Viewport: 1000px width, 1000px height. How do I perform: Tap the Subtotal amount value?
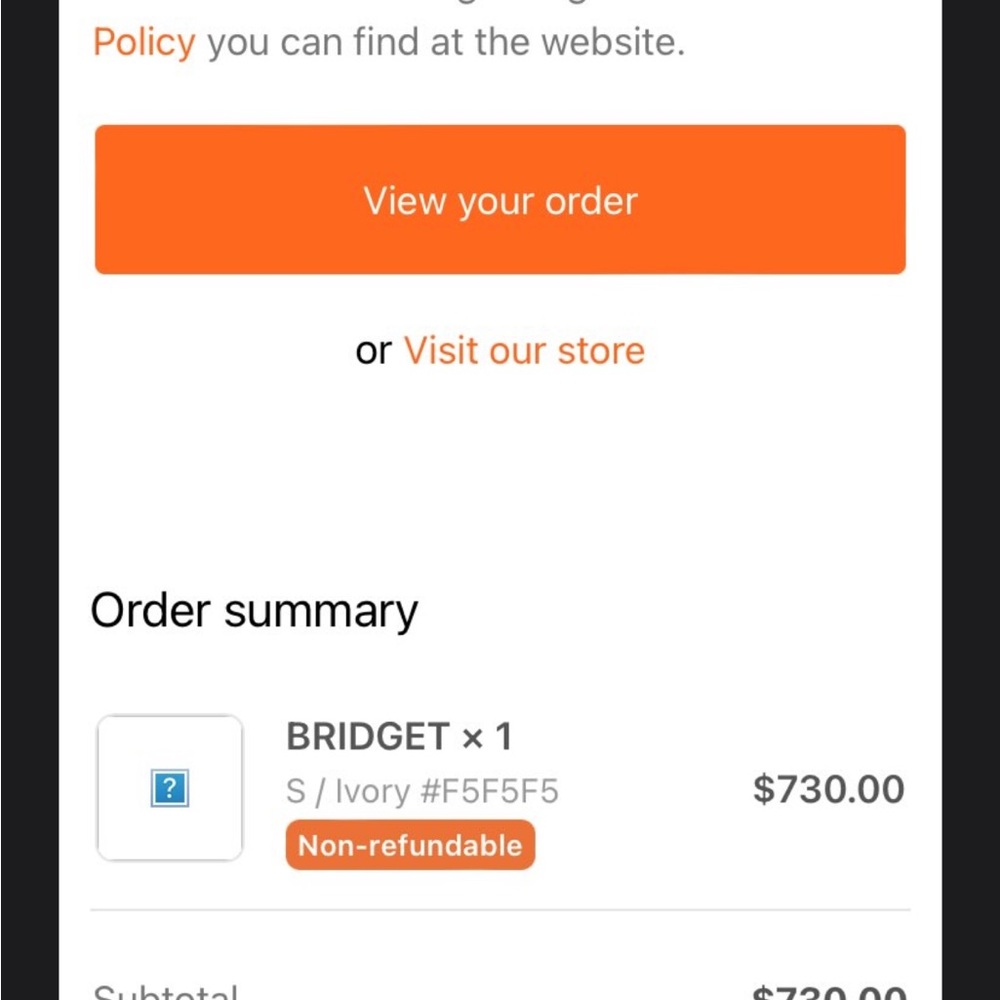pos(828,992)
